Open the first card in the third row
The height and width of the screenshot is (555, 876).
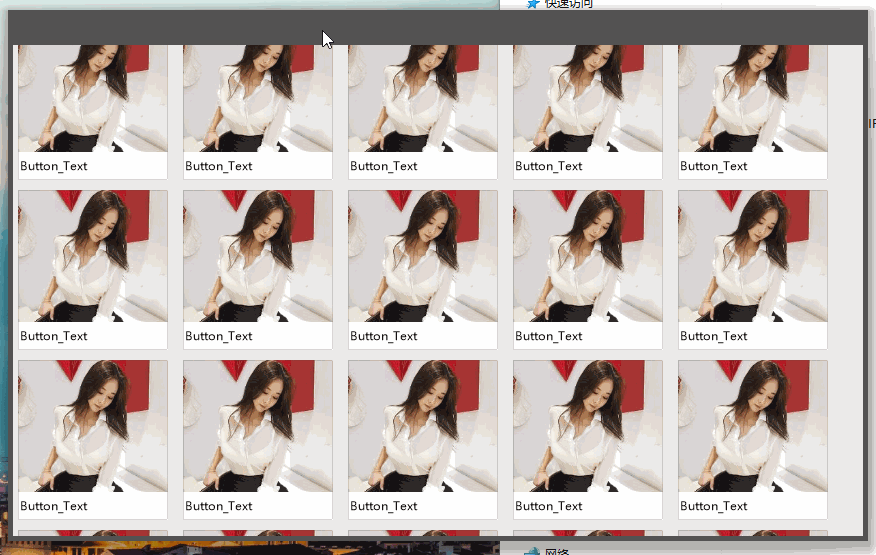pos(93,439)
